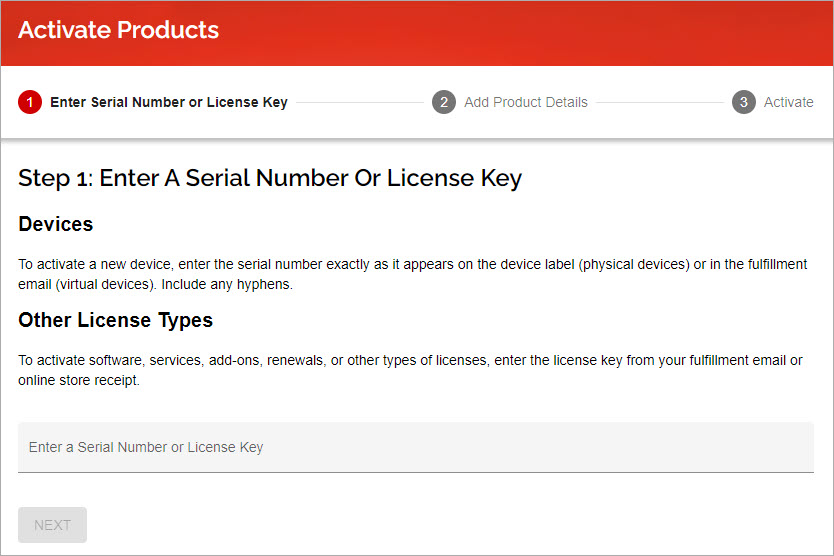Screen dimensions: 834x556
Task: Click the "Other License Types" heading
Action: (115, 320)
